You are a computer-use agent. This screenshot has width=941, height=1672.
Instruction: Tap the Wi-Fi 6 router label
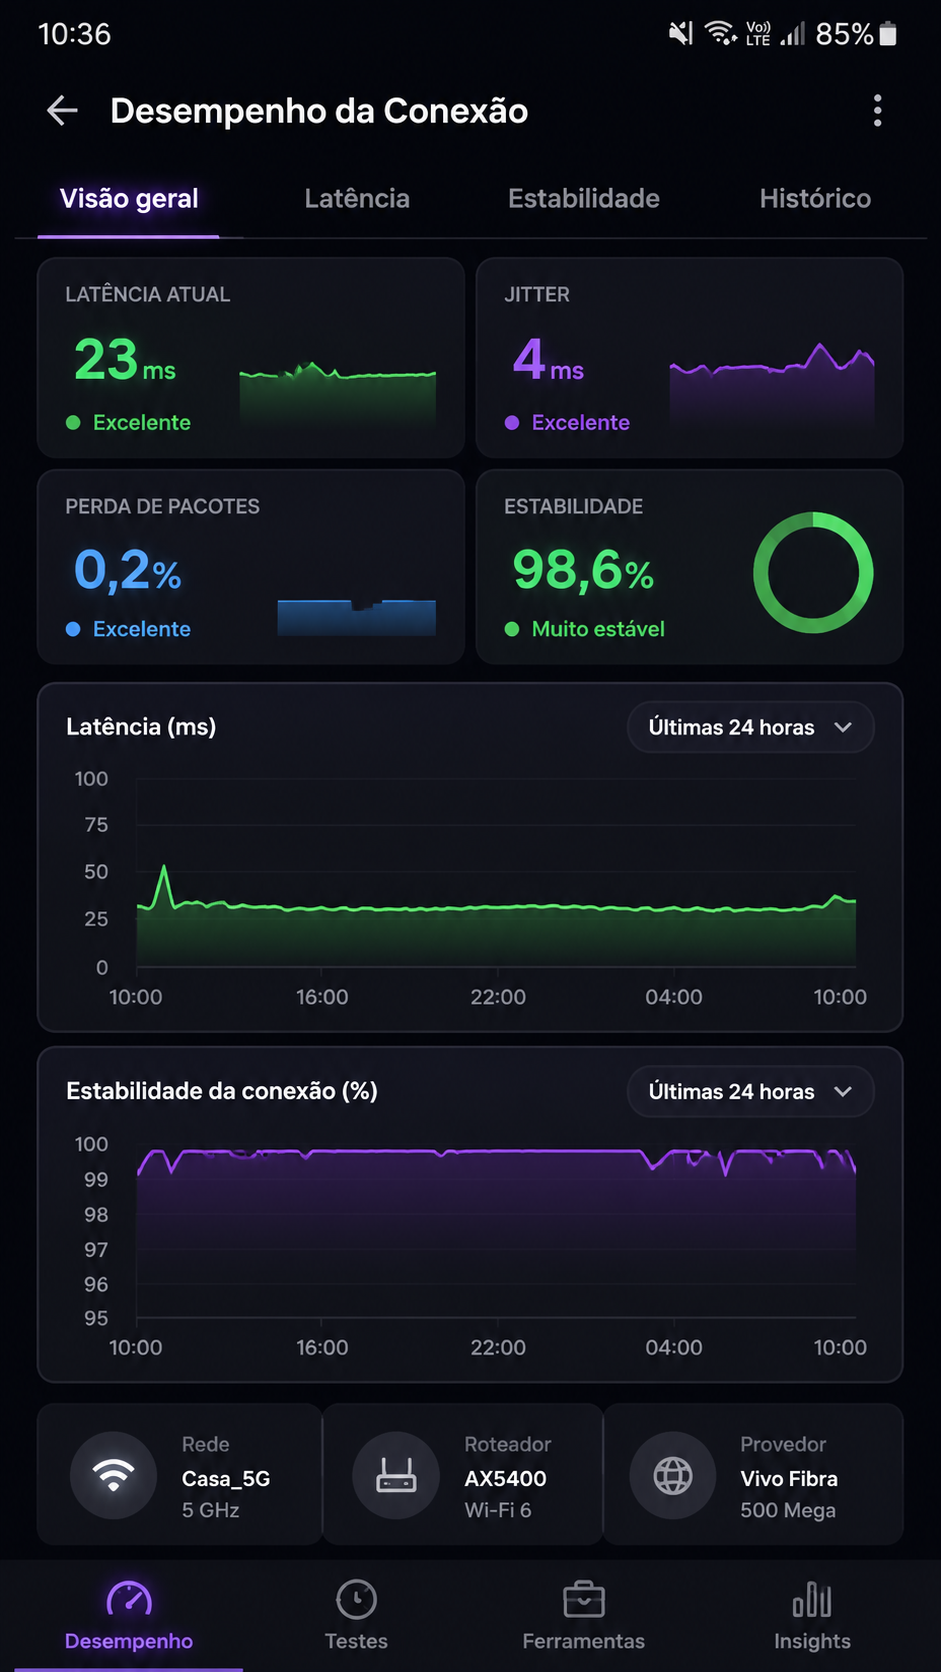point(498,1510)
